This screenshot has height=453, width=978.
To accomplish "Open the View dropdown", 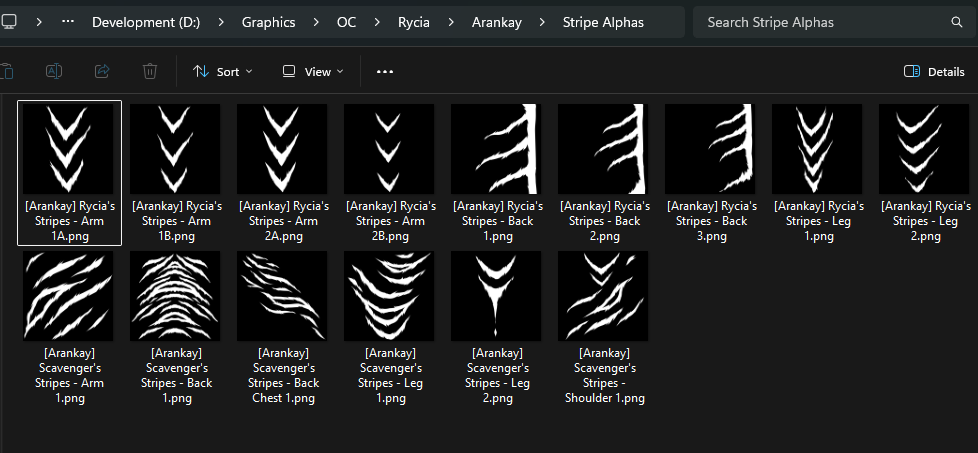I will [x=313, y=72].
